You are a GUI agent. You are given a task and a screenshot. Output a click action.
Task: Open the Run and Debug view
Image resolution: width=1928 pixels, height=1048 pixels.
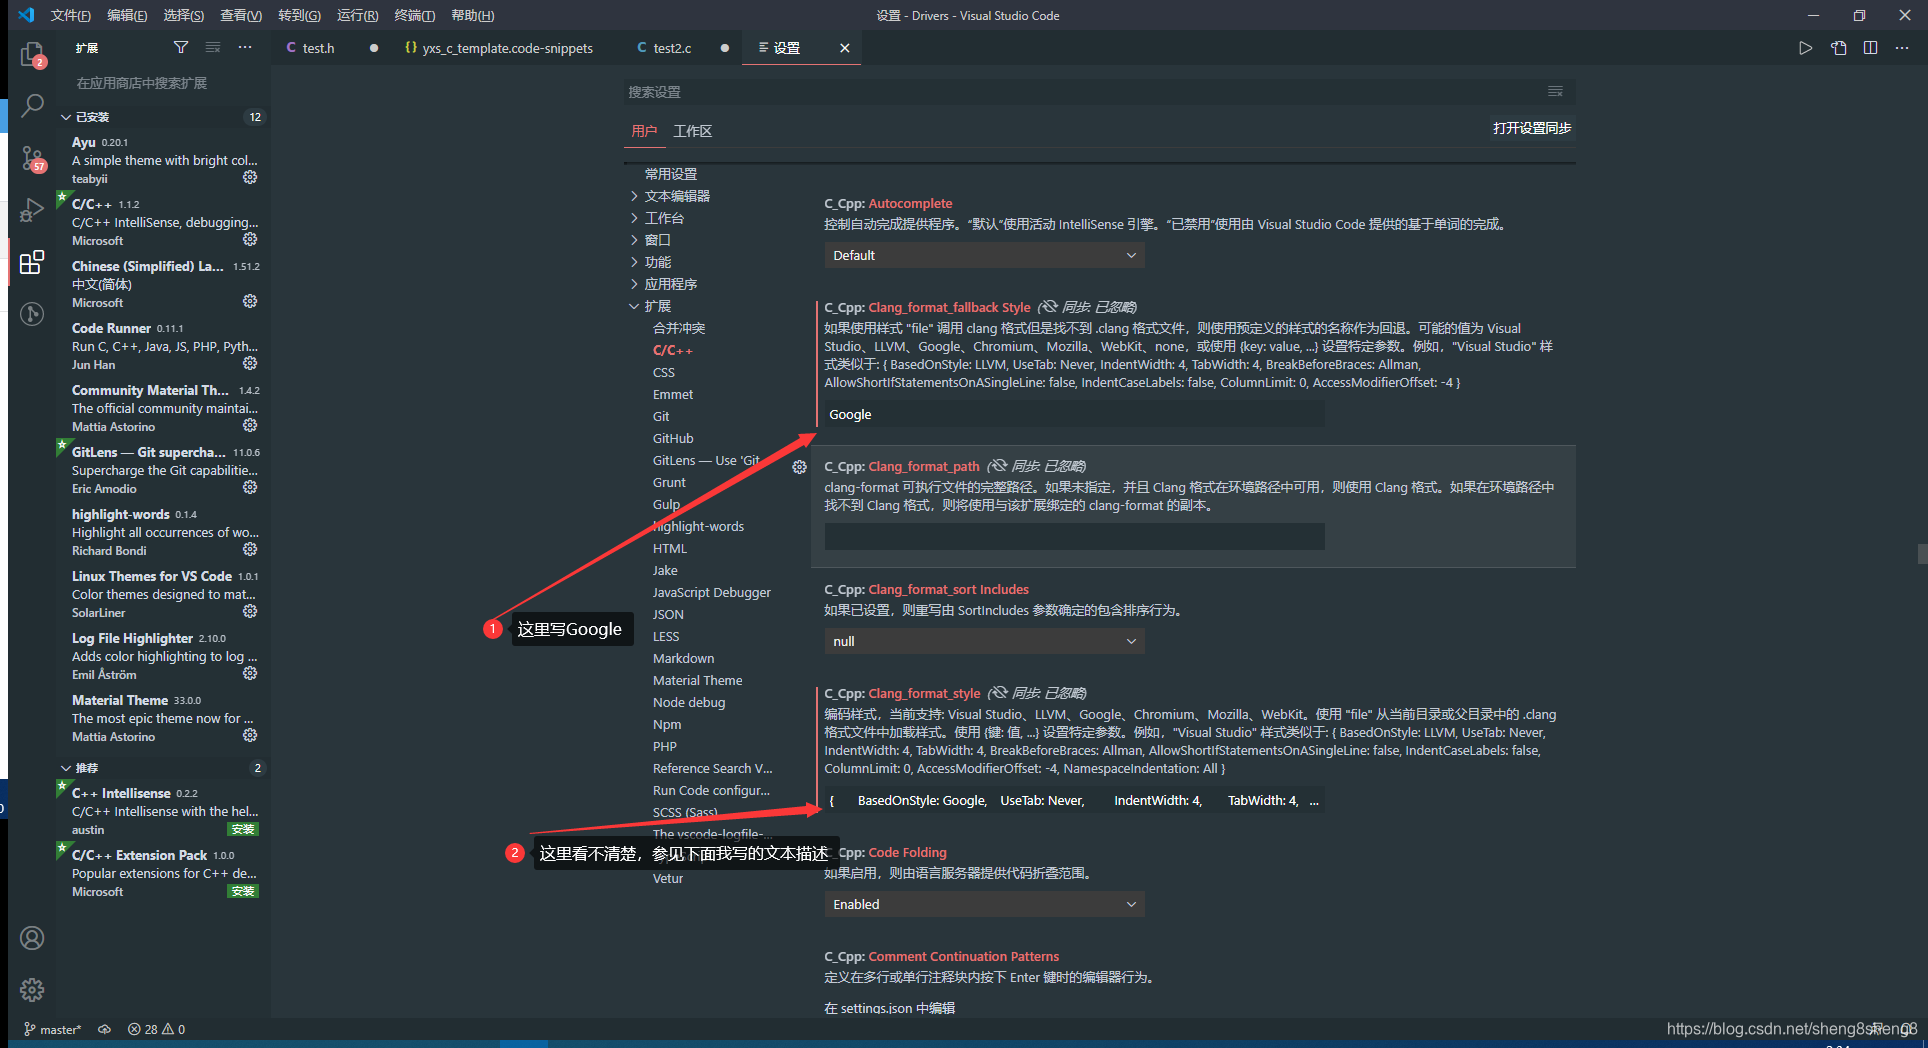(32, 210)
